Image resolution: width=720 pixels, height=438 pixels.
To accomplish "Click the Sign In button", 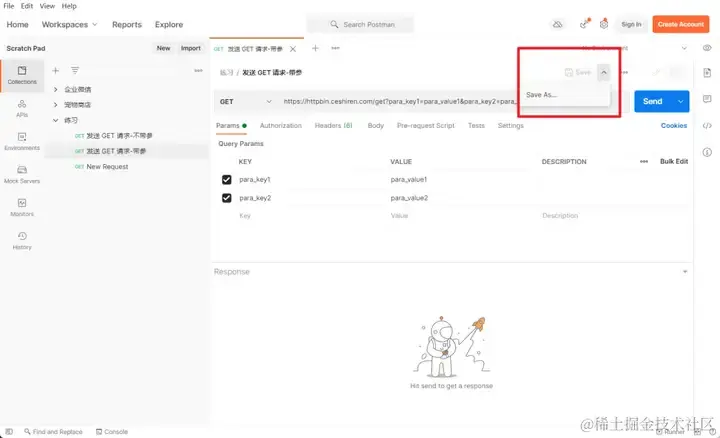I will 631,24.
